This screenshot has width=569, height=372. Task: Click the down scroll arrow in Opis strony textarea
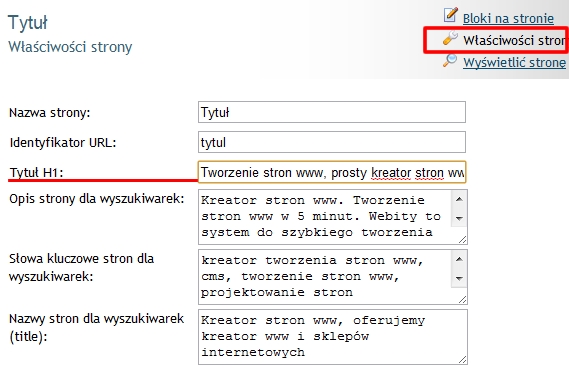pos(459,218)
